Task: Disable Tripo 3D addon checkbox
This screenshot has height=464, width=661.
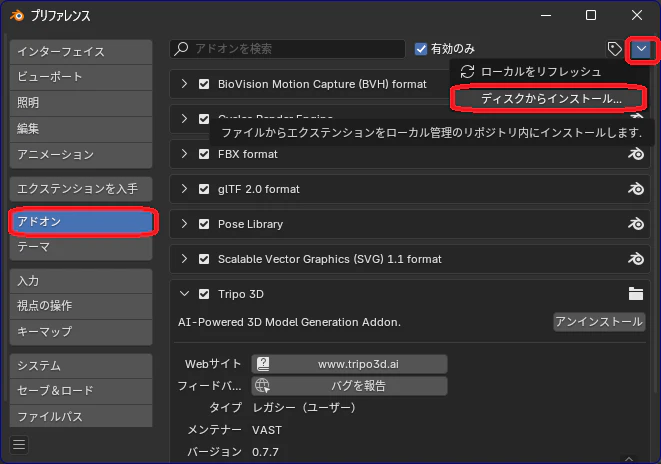Action: [x=204, y=294]
